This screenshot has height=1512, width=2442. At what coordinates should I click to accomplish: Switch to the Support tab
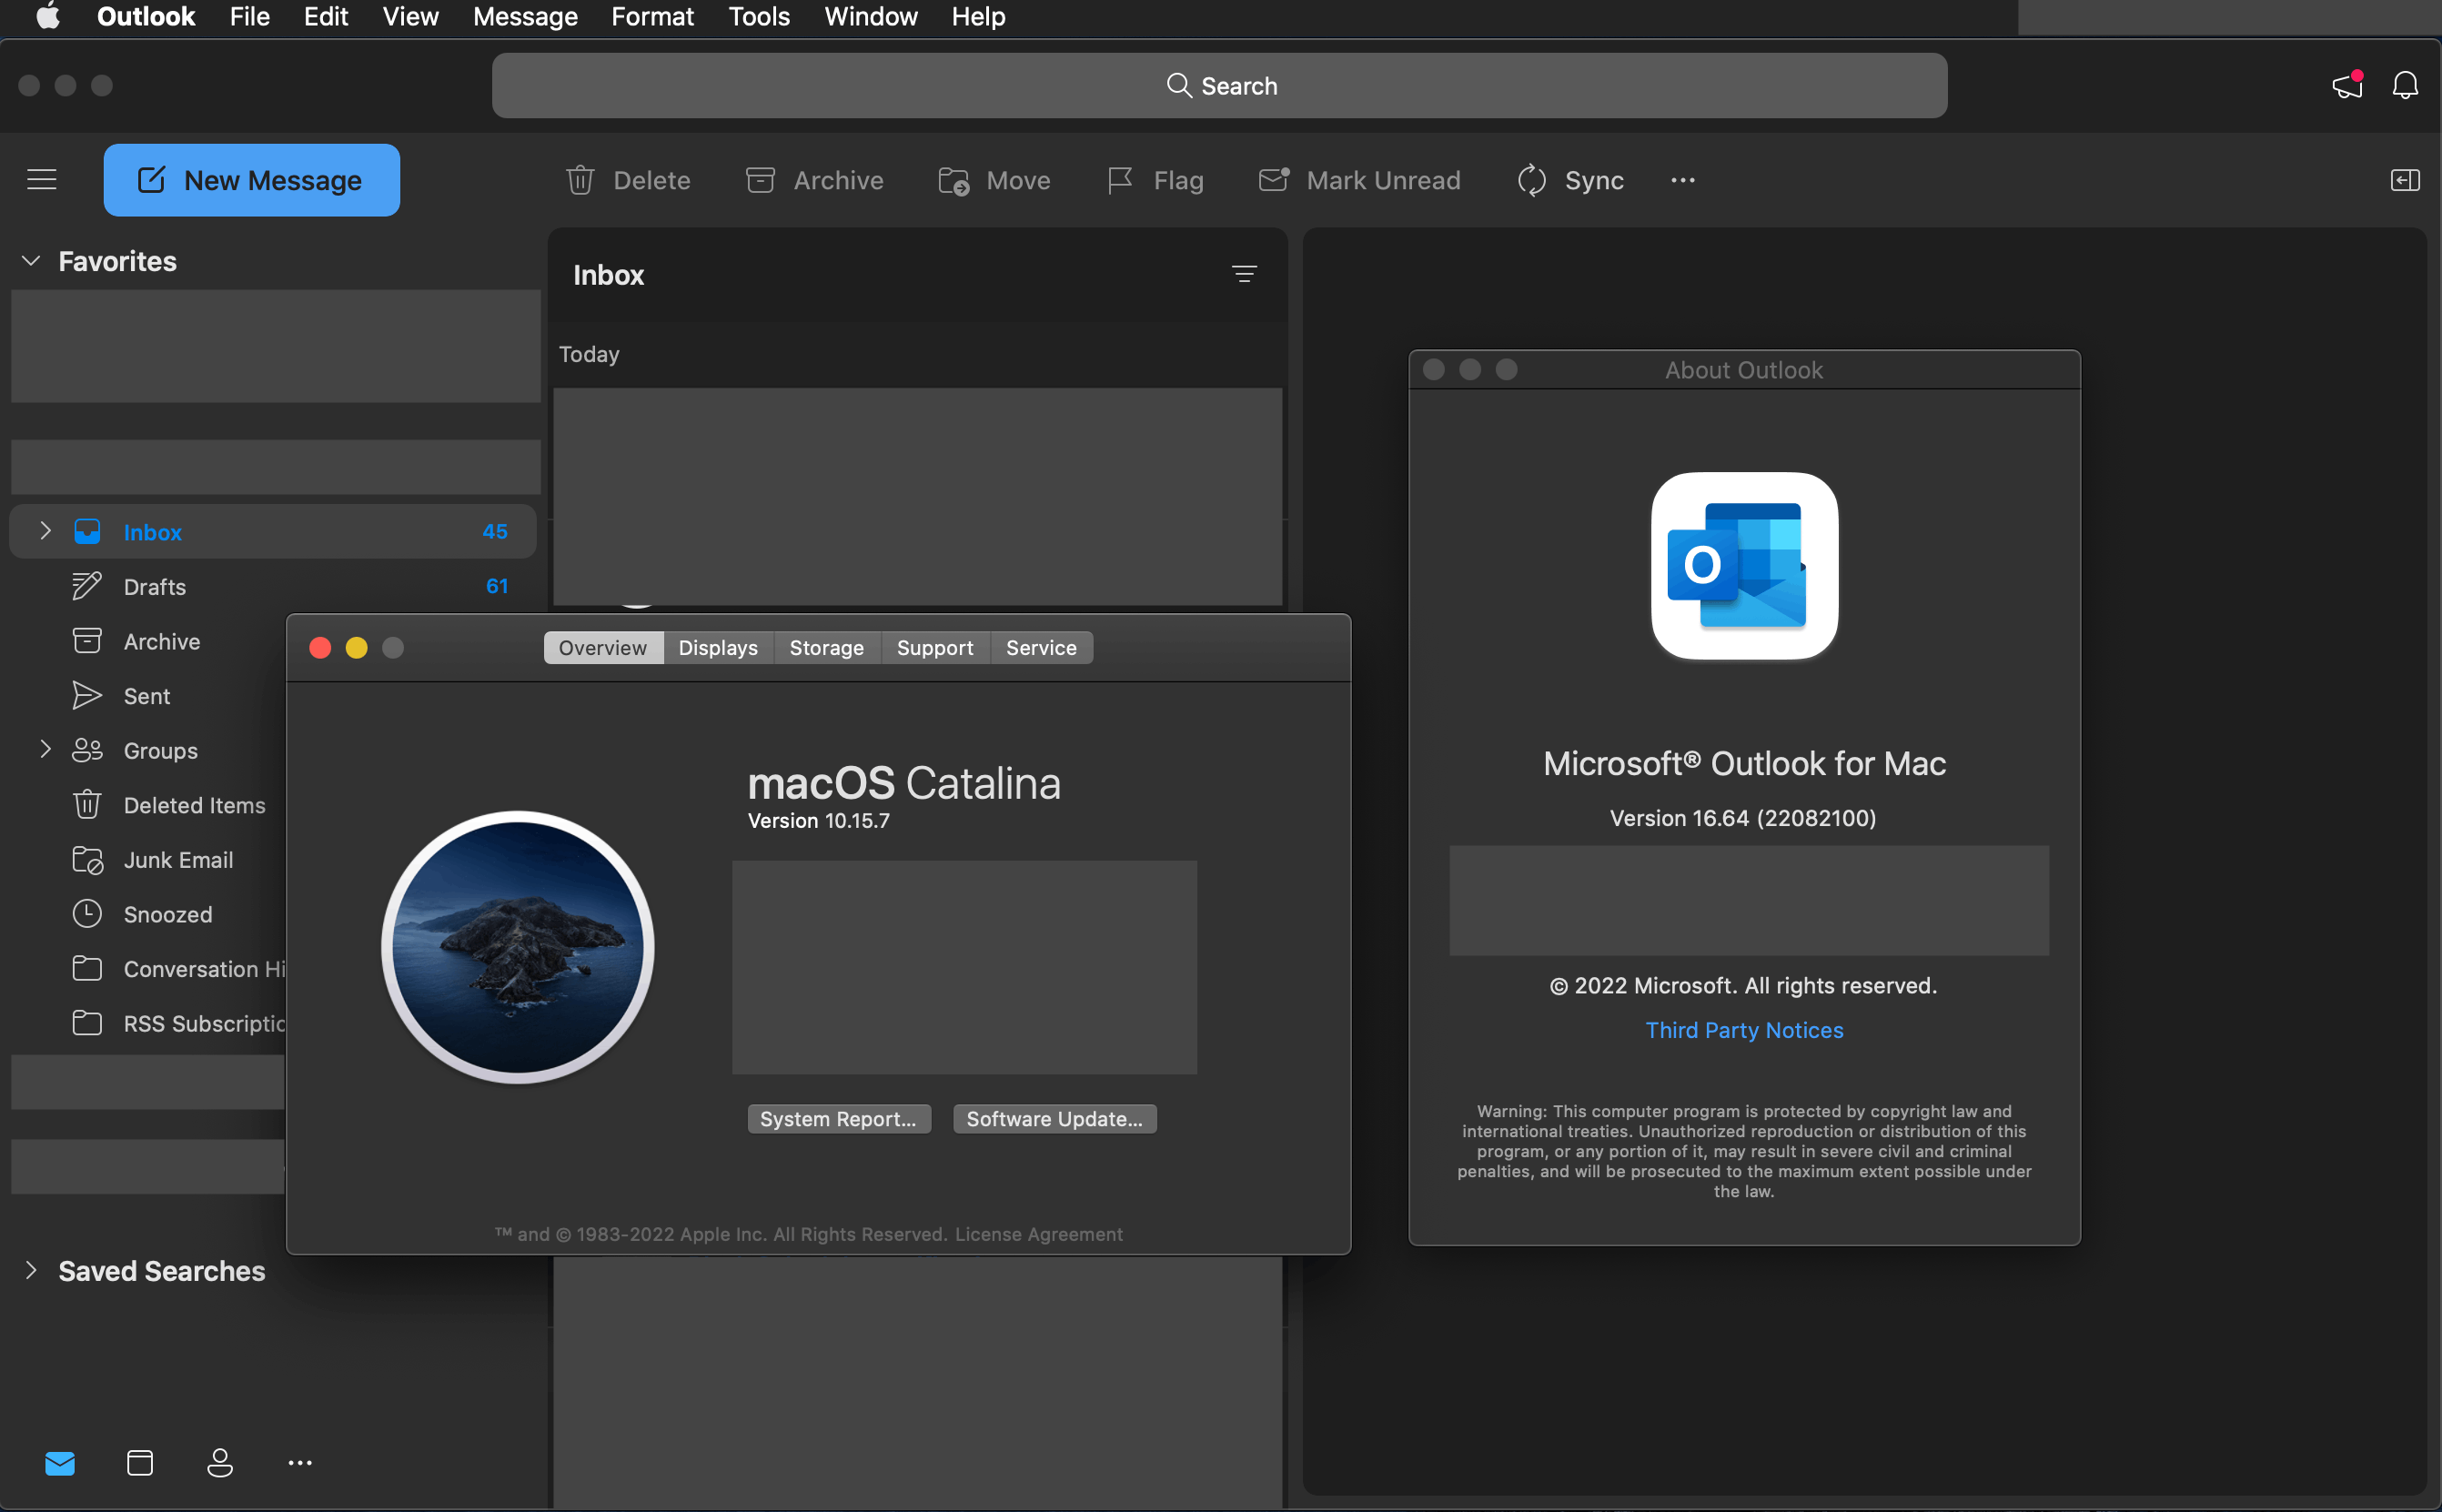[934, 647]
